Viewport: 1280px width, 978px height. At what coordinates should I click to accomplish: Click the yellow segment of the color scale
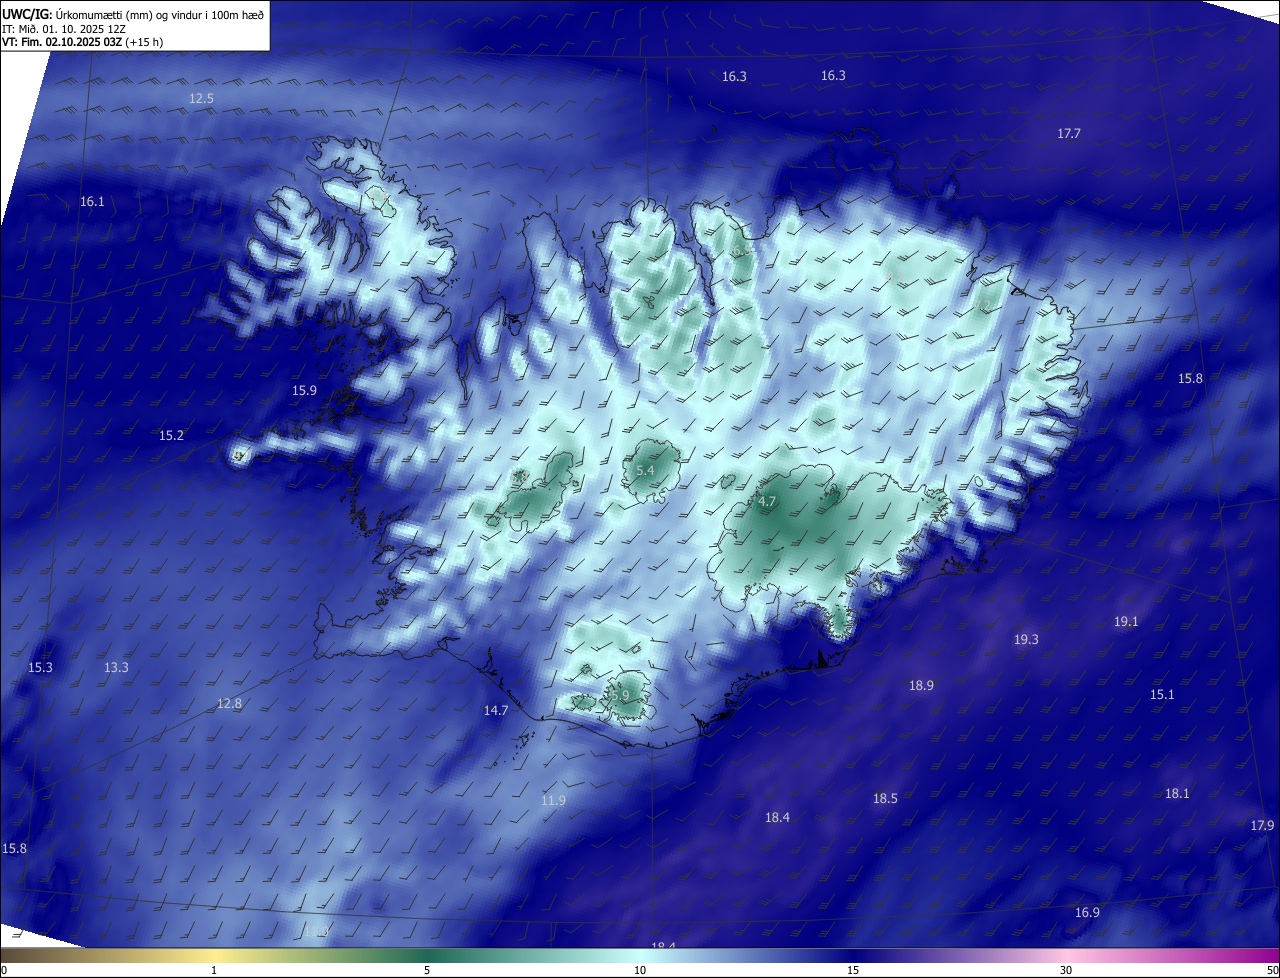[x=215, y=956]
